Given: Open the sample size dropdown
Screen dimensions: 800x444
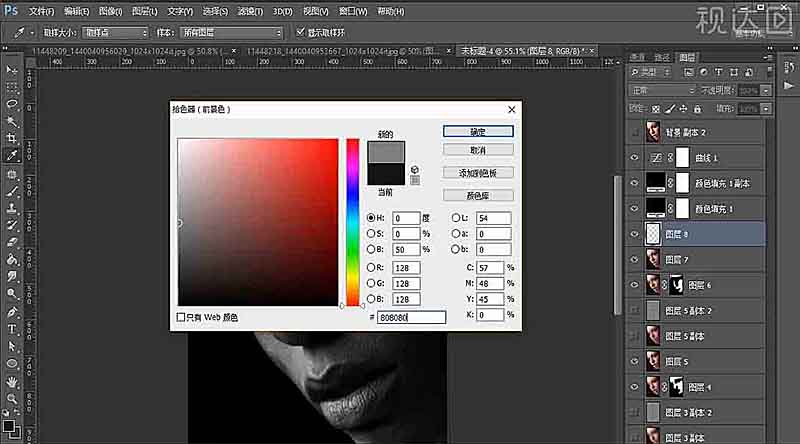Looking at the screenshot, I should point(115,33).
